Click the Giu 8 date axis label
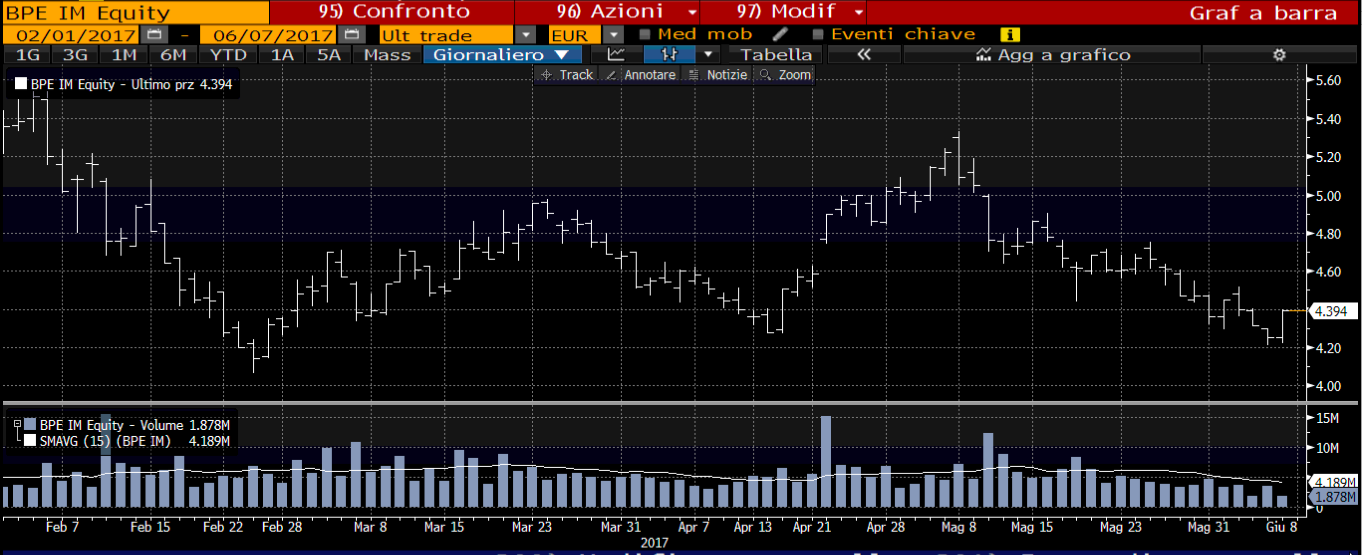 (x=1282, y=526)
